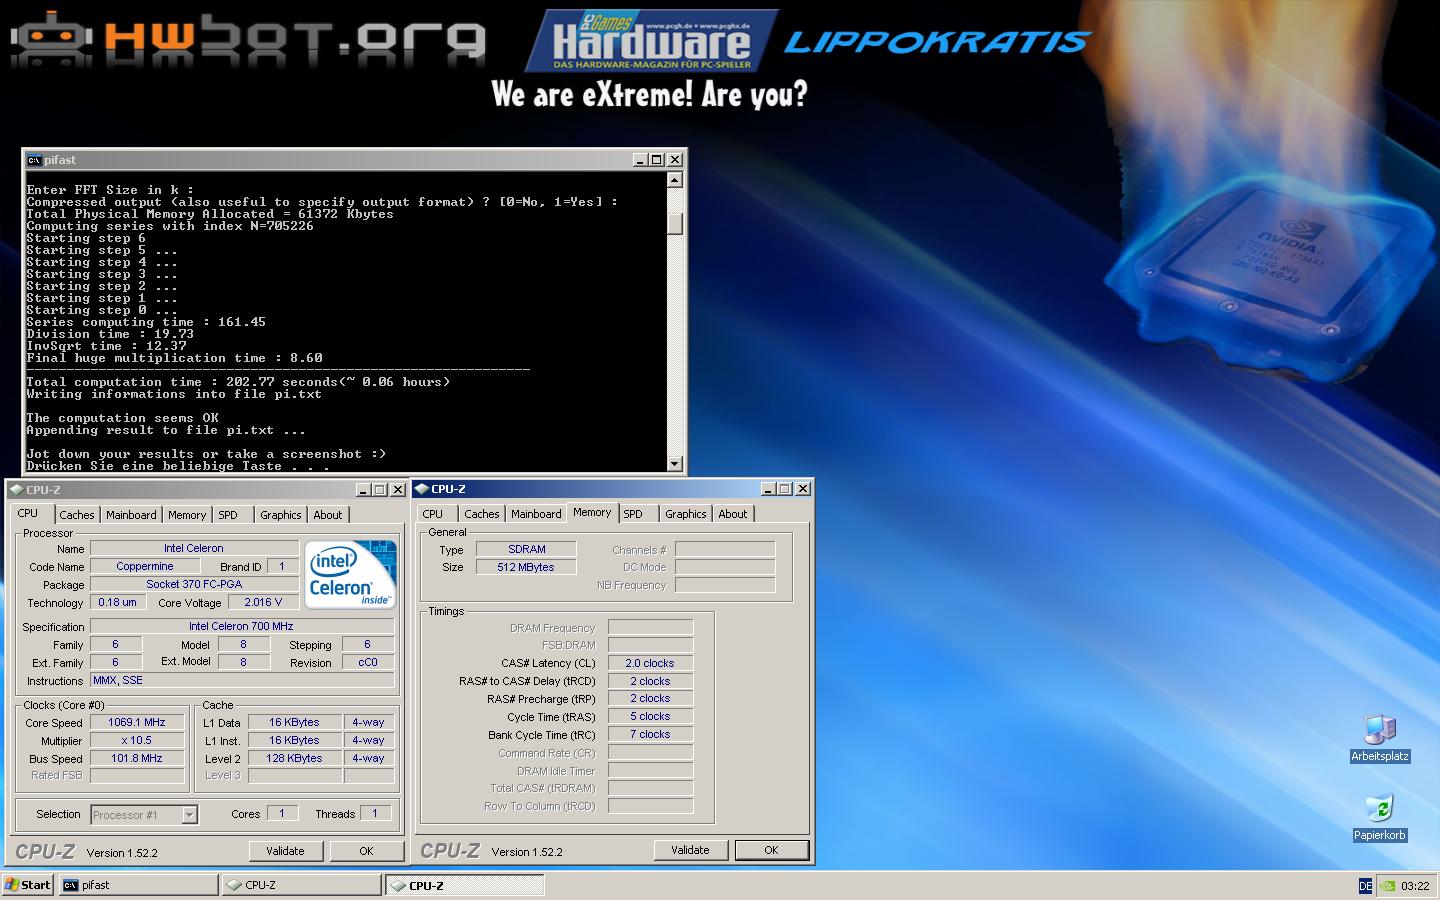Click Instructions field MMX, SSE

tap(242, 680)
